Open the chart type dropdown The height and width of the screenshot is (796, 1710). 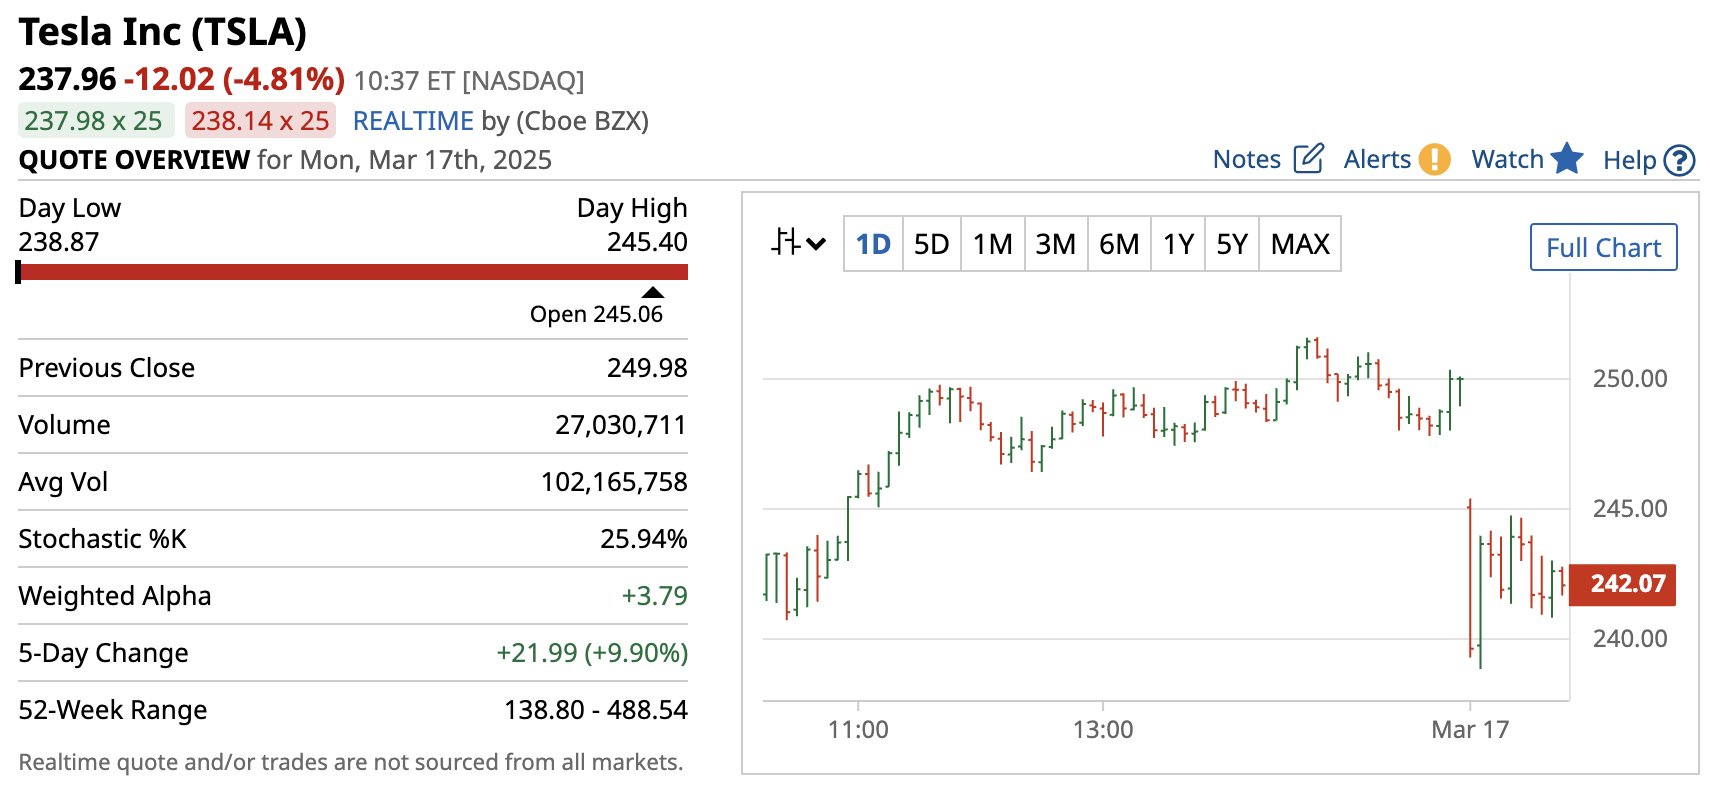pyautogui.click(x=798, y=243)
